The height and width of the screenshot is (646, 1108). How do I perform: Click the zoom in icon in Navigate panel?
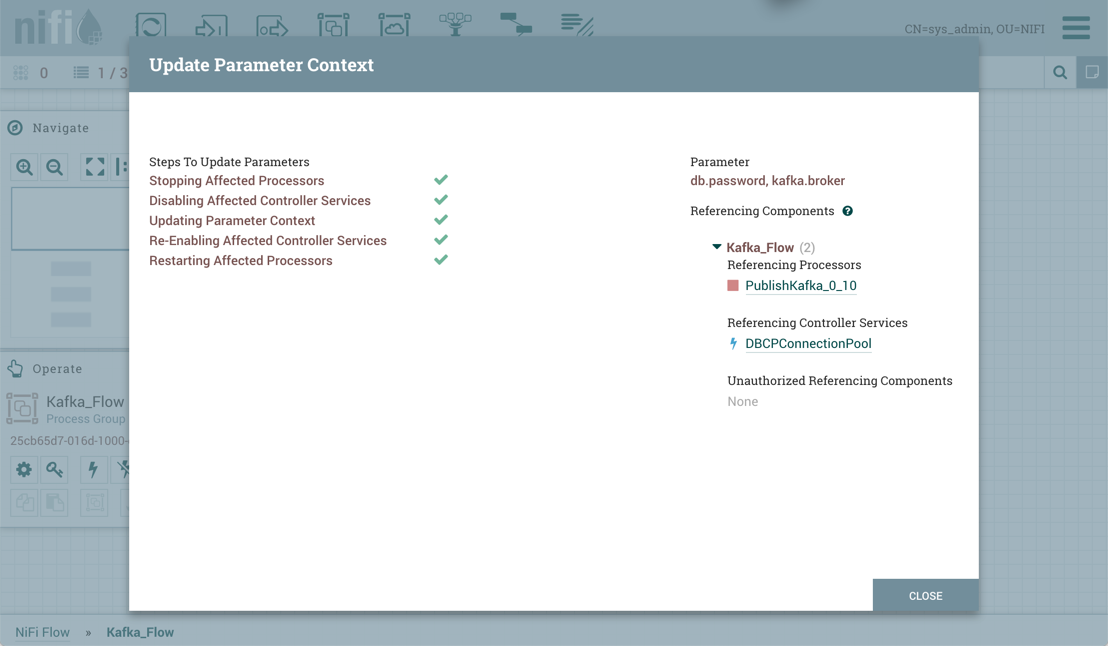[24, 166]
